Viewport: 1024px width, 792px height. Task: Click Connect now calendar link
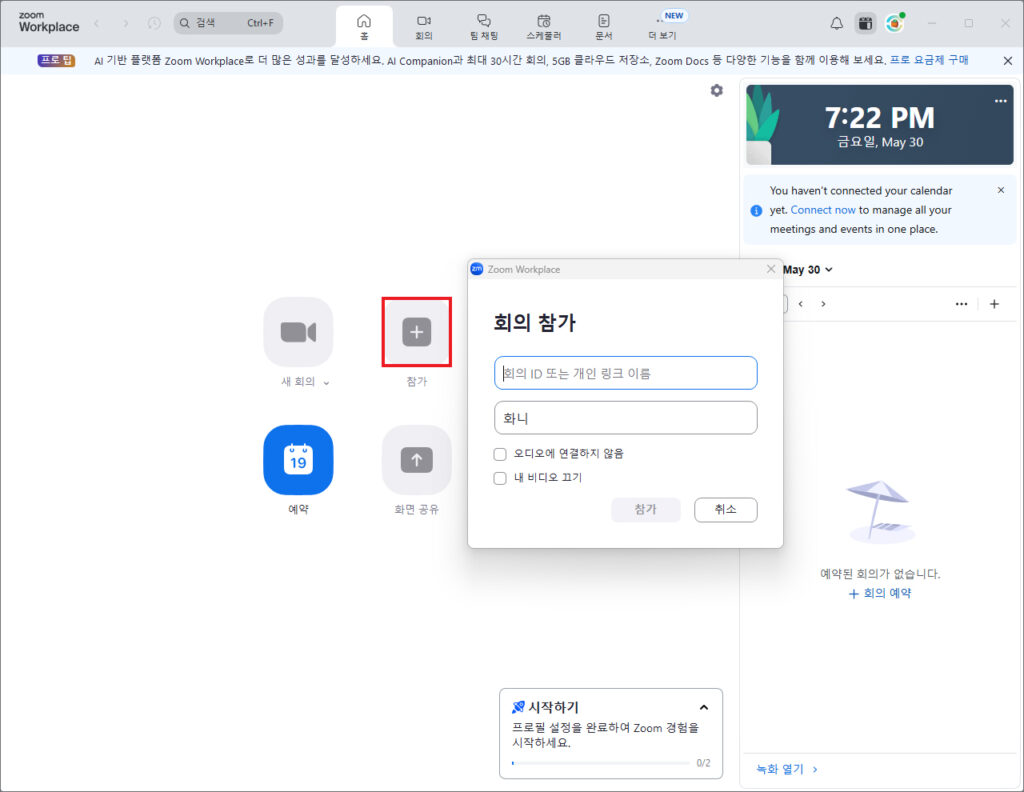pos(823,210)
